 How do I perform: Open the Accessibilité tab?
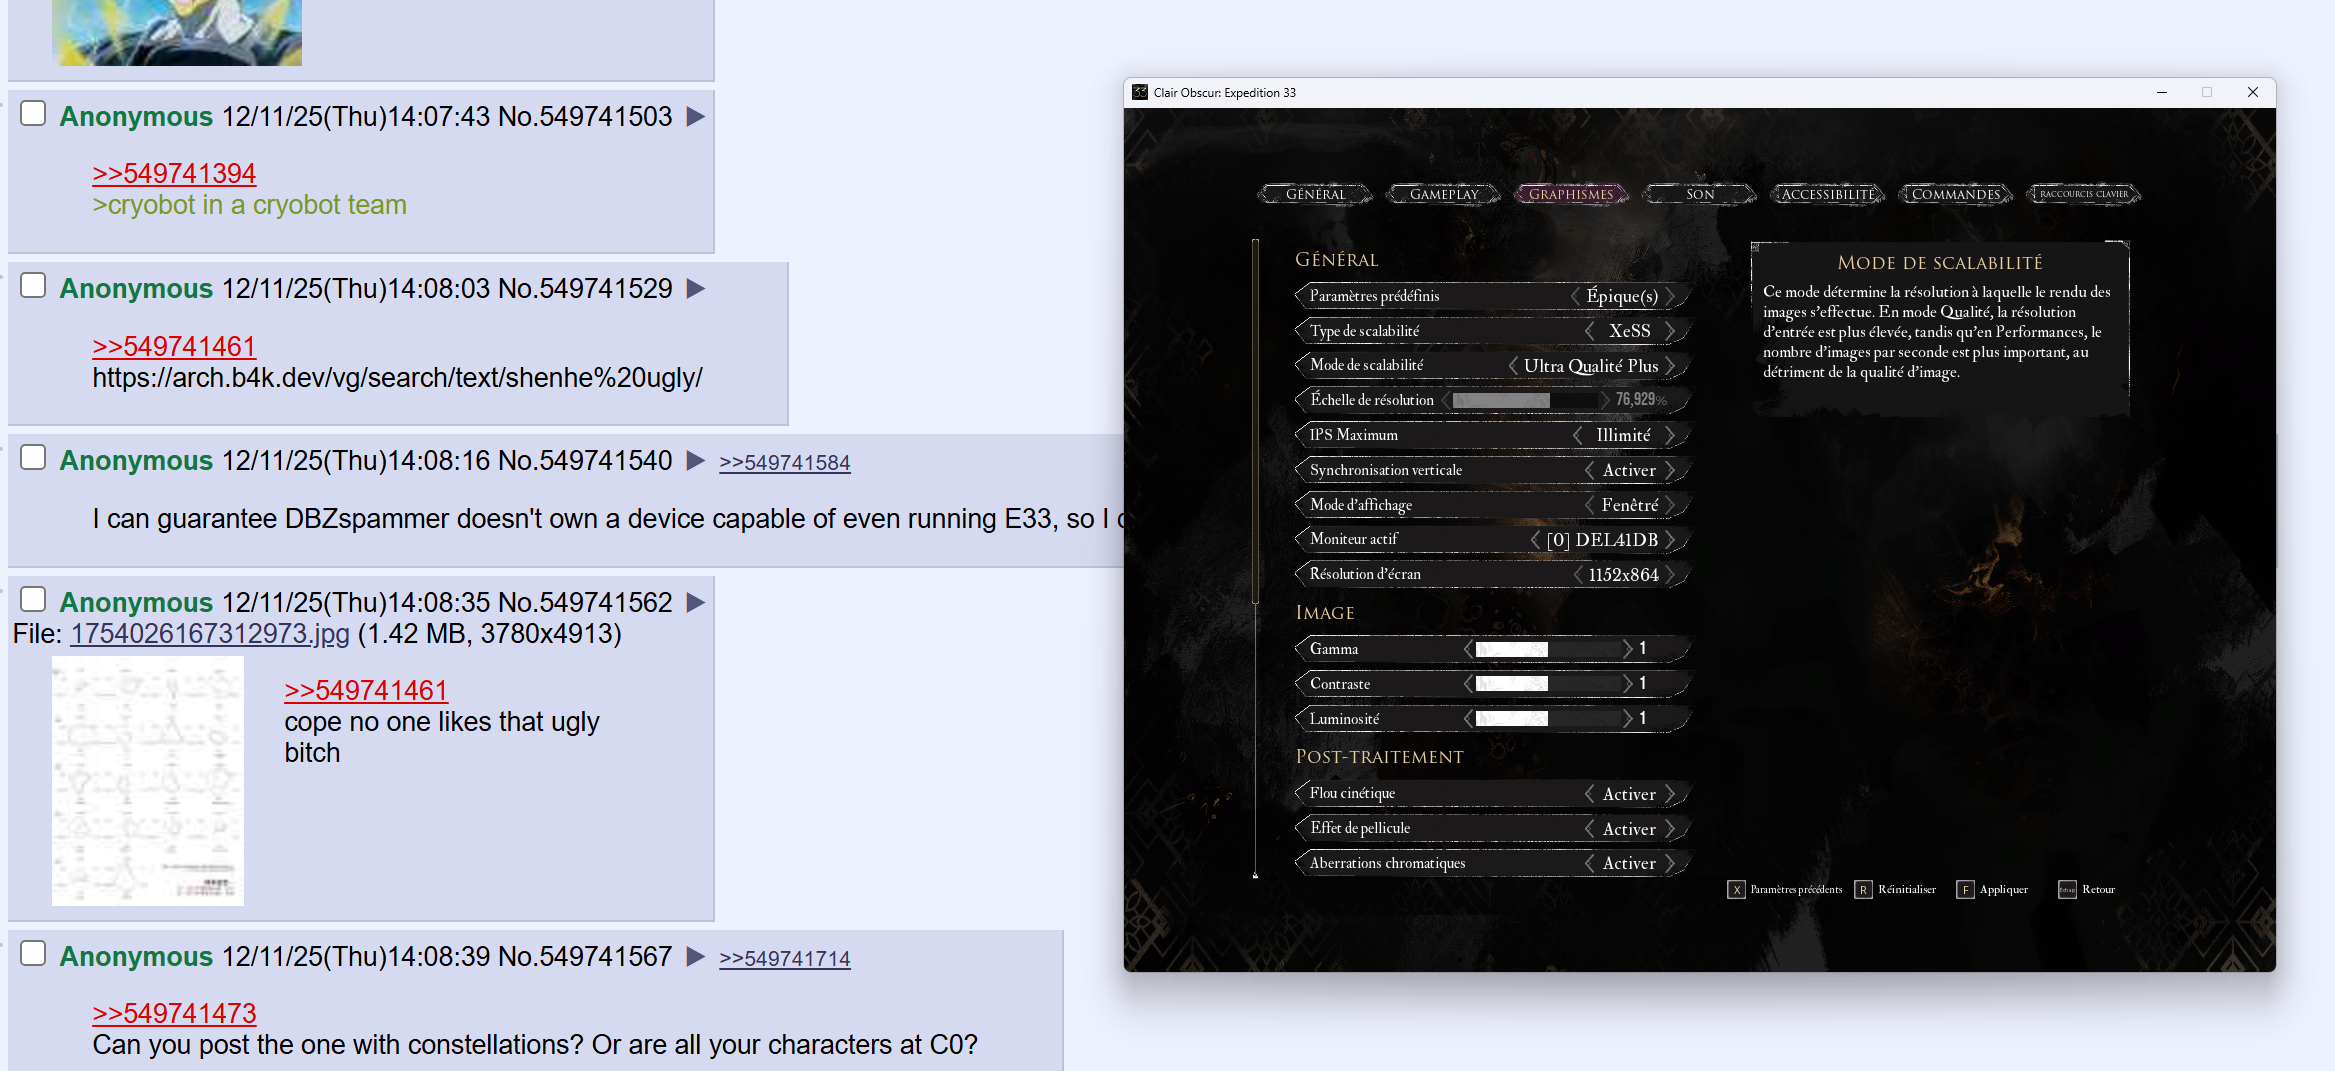[1828, 195]
